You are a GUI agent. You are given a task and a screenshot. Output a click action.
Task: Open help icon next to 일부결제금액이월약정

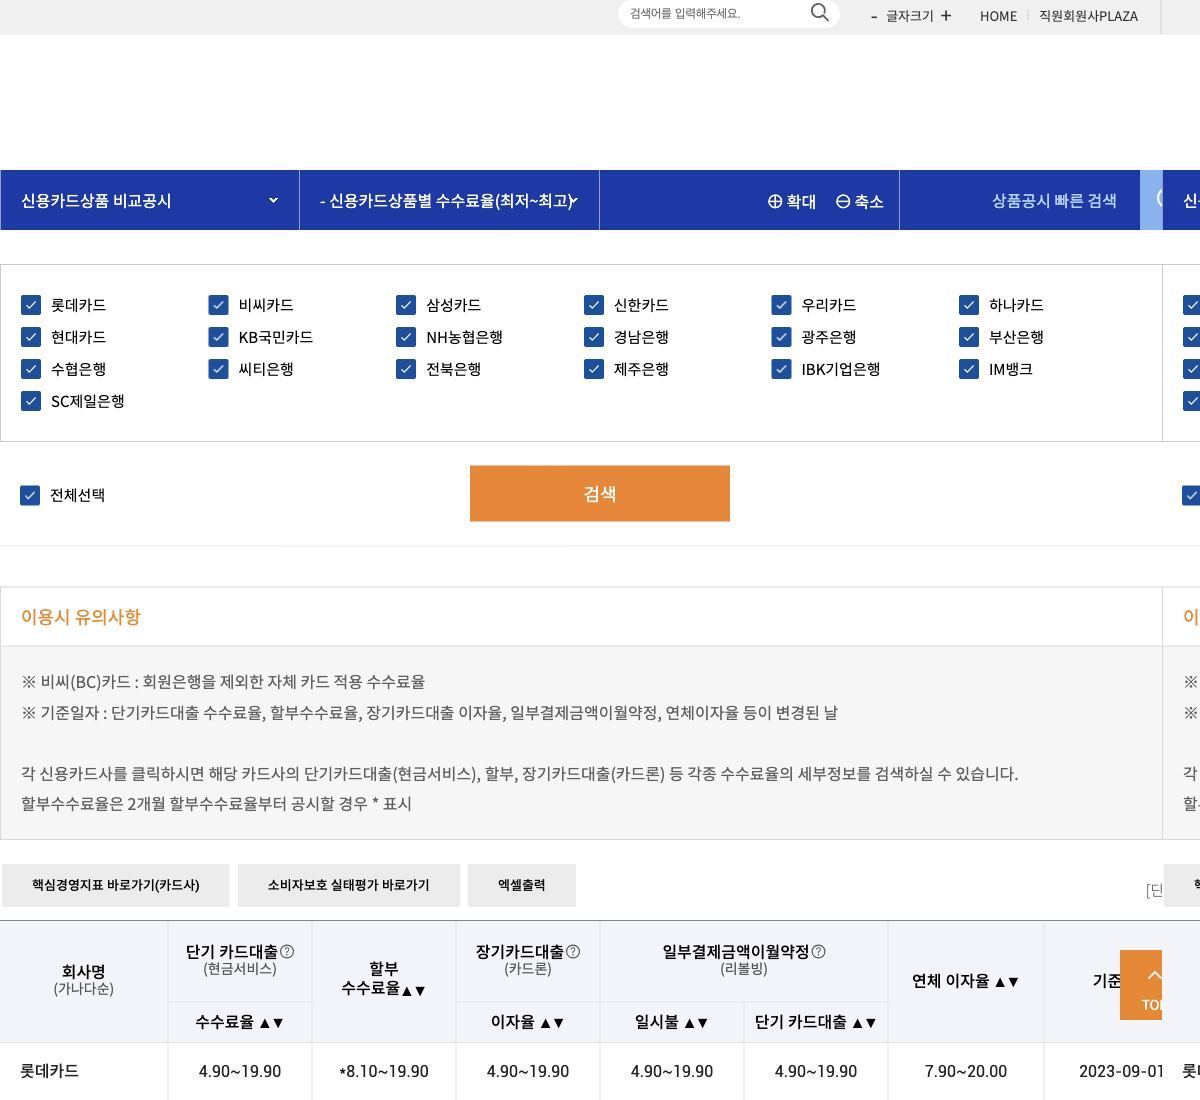pyautogui.click(x=818, y=951)
